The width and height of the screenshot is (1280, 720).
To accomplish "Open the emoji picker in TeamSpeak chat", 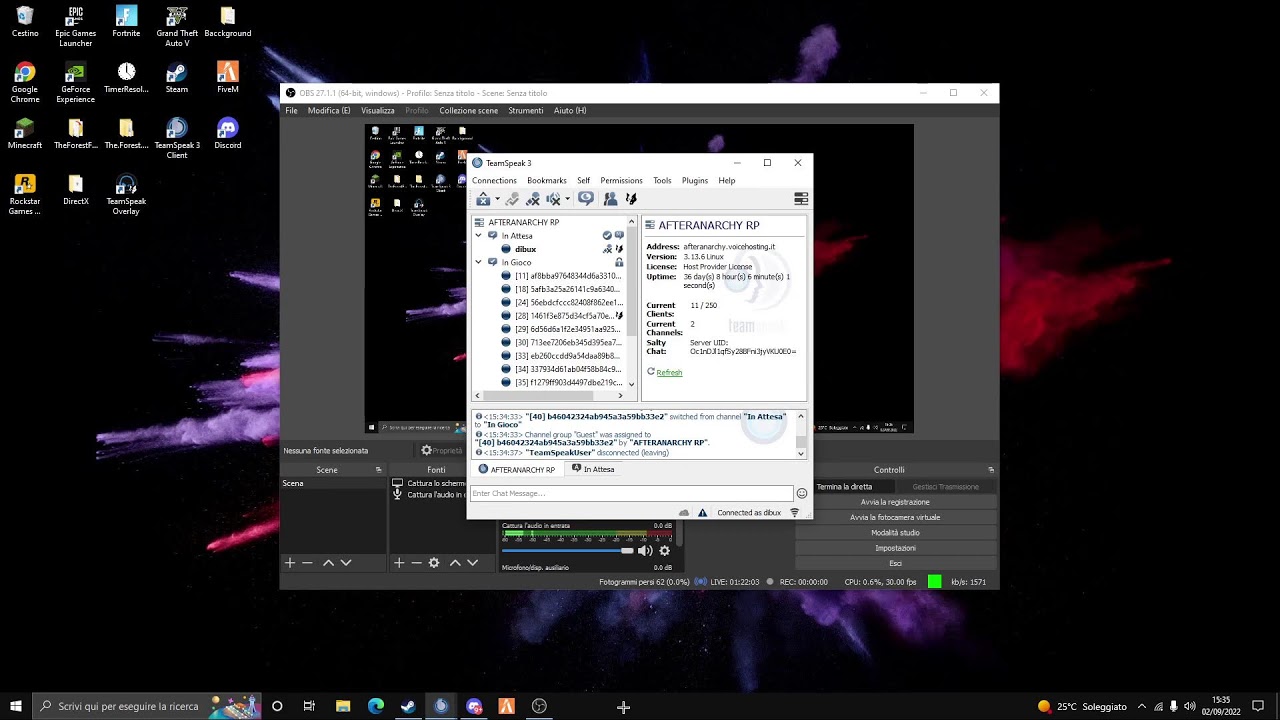I will click(802, 493).
